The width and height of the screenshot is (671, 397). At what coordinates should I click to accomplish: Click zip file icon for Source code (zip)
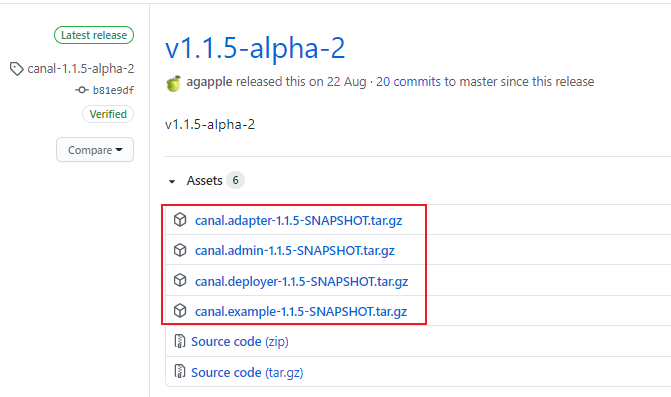[x=180, y=341]
